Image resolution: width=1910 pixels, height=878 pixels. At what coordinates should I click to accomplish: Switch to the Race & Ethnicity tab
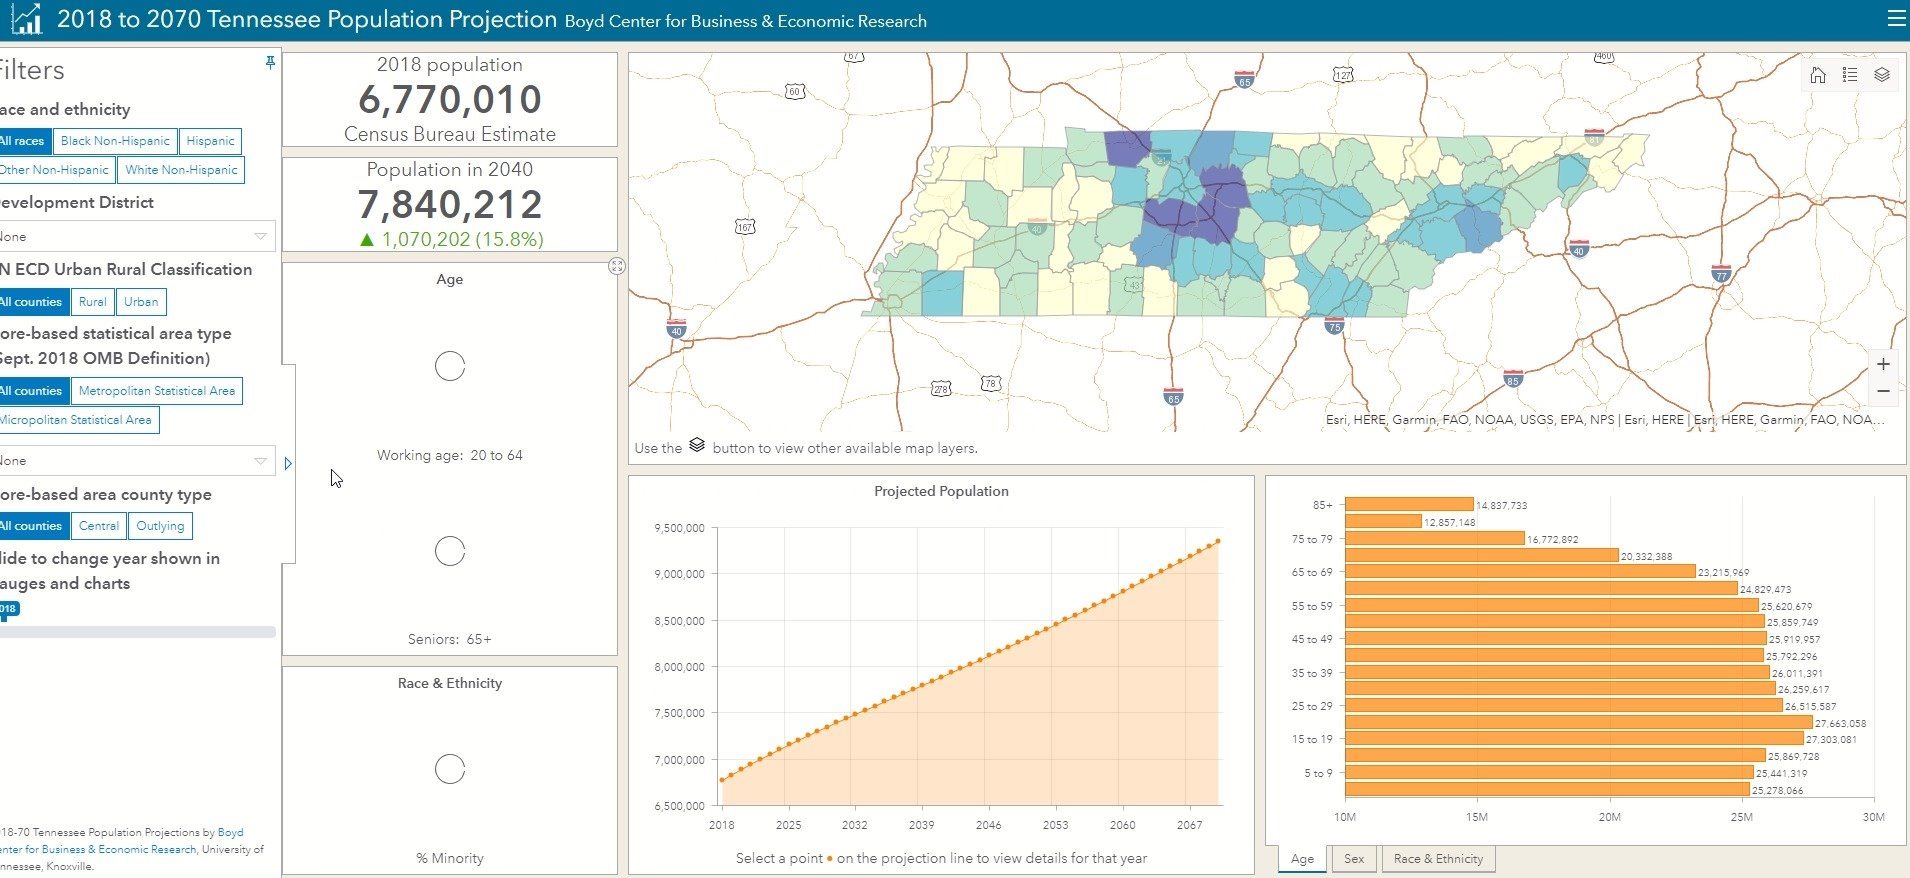[1438, 859]
